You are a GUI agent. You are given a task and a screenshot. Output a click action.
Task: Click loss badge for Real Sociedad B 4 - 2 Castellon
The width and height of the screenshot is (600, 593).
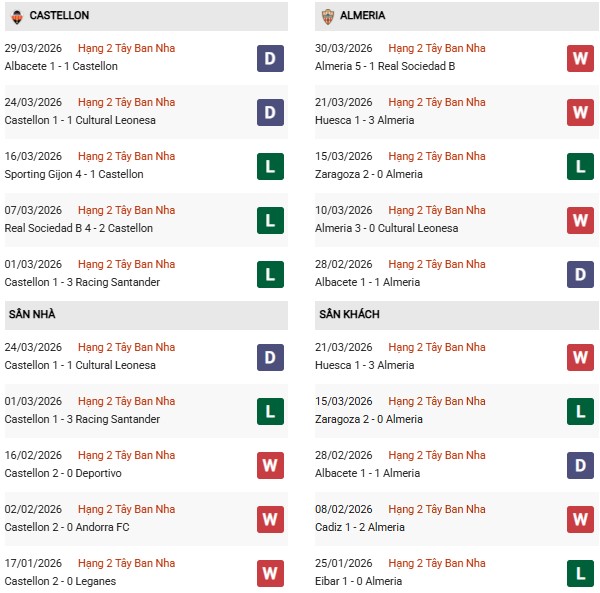[270, 220]
